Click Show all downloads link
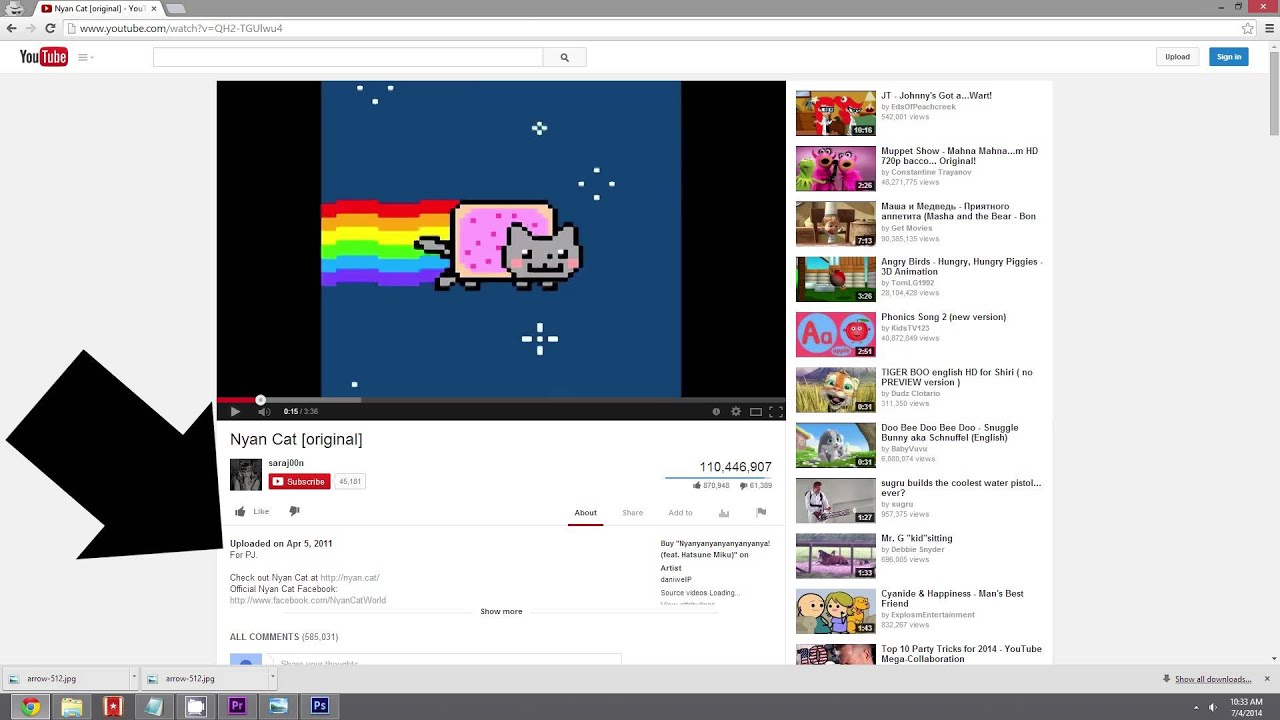The image size is (1280, 720). [x=1213, y=679]
